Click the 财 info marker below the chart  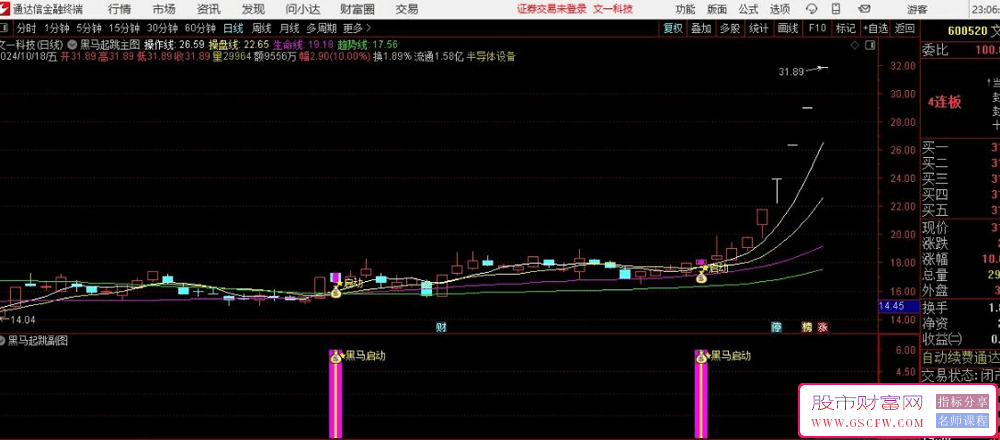(x=441, y=328)
